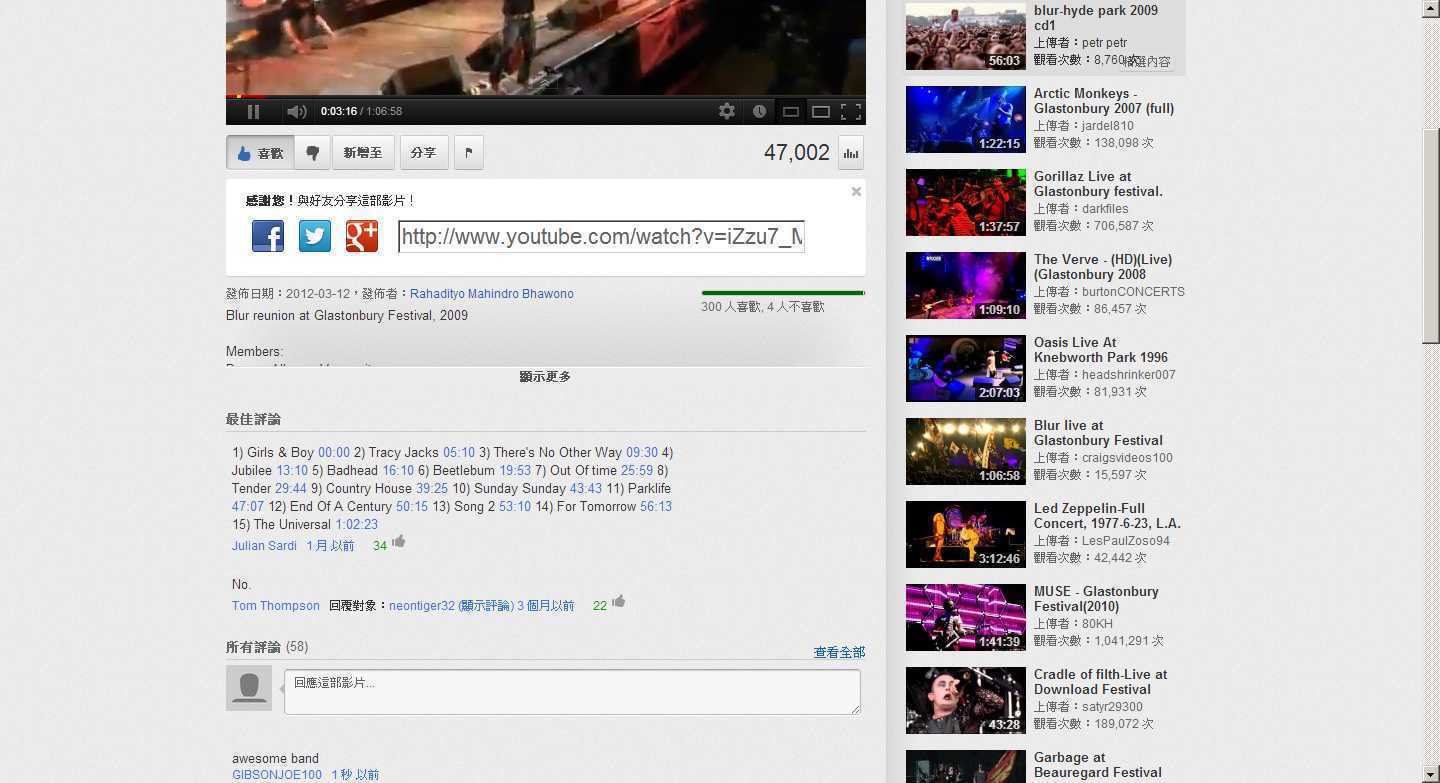The image size is (1440, 783).
Task: Open Blur live at Glastonbury Festival thumbnail
Action: (x=966, y=452)
